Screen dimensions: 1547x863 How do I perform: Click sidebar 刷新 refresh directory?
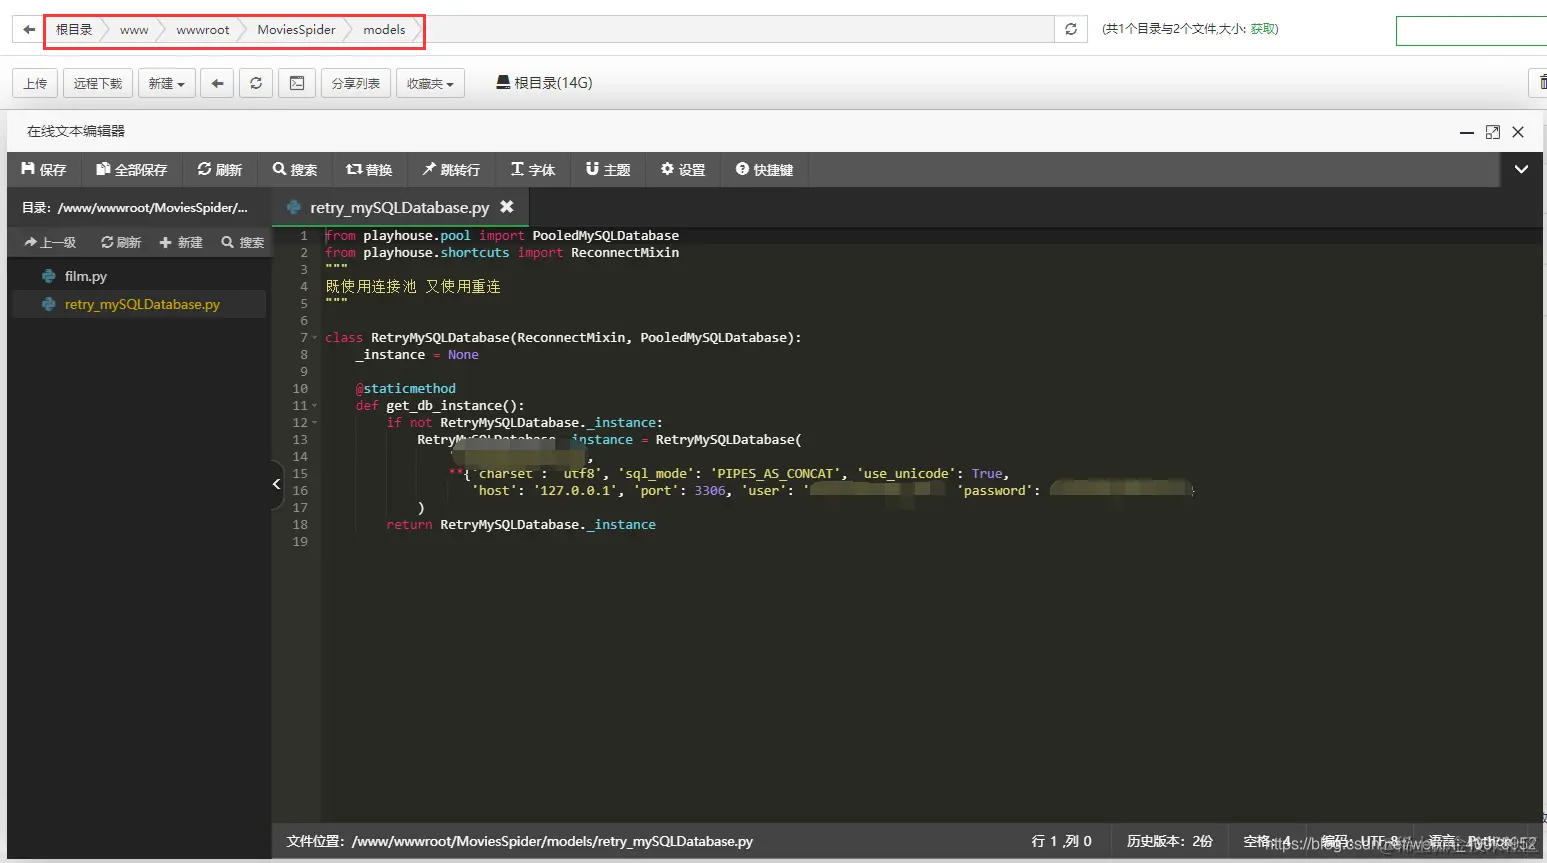pos(121,242)
